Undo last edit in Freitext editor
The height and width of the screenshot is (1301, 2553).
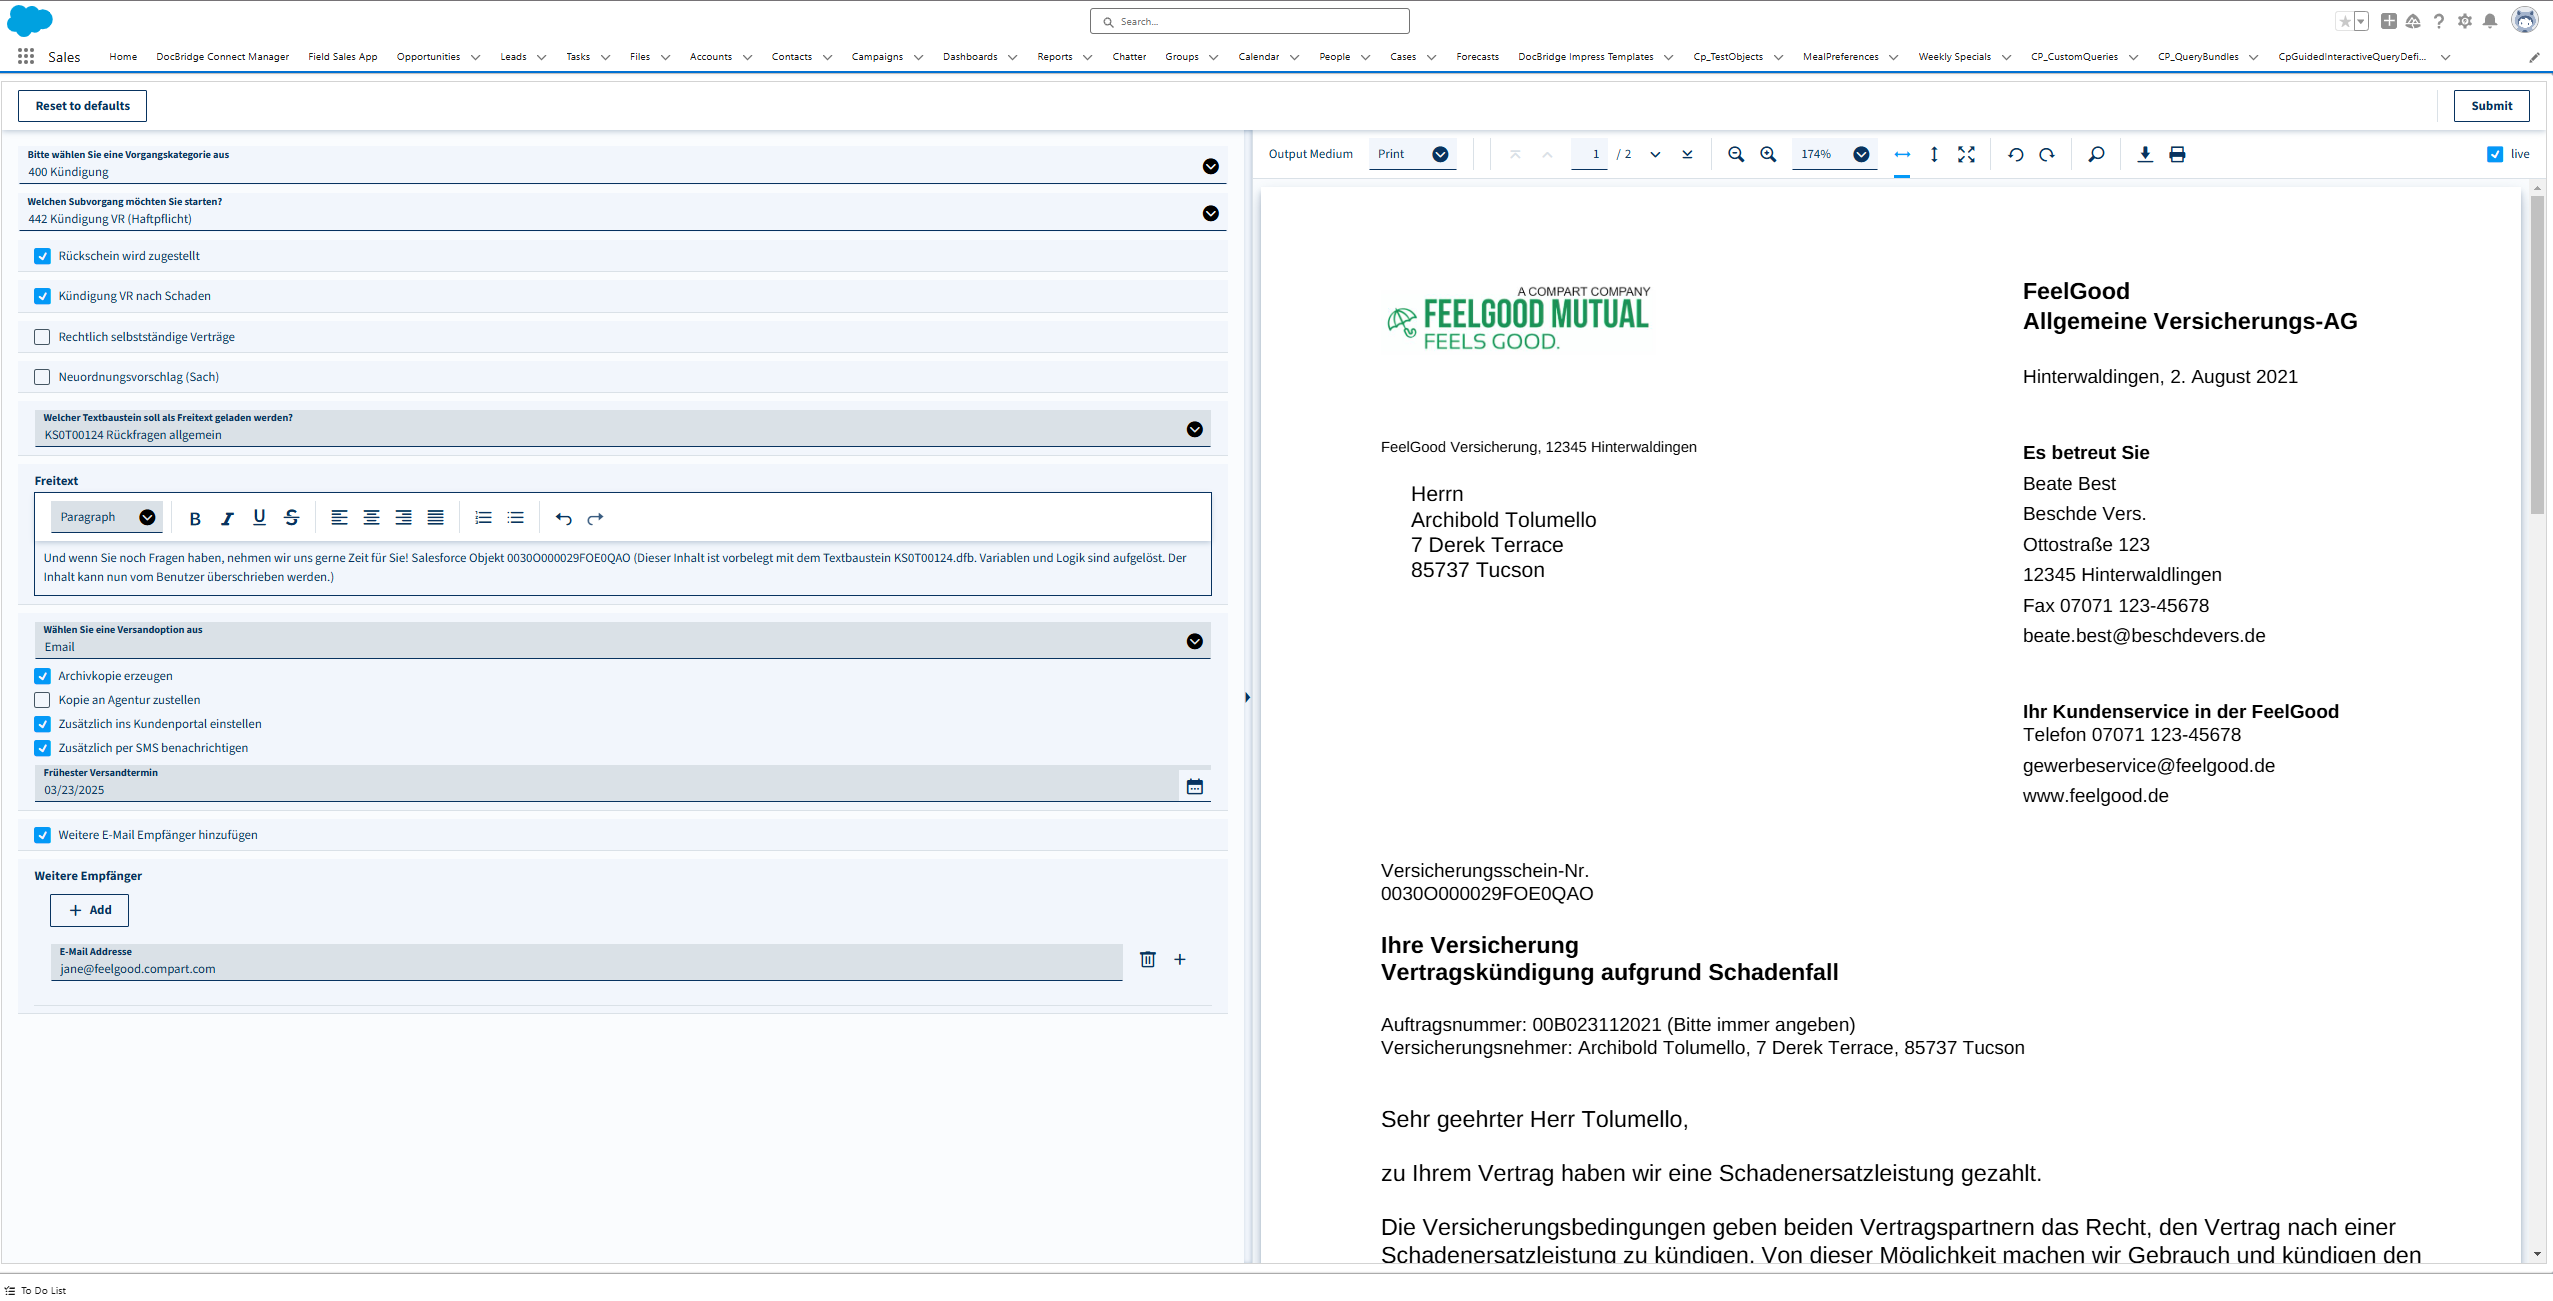point(563,518)
